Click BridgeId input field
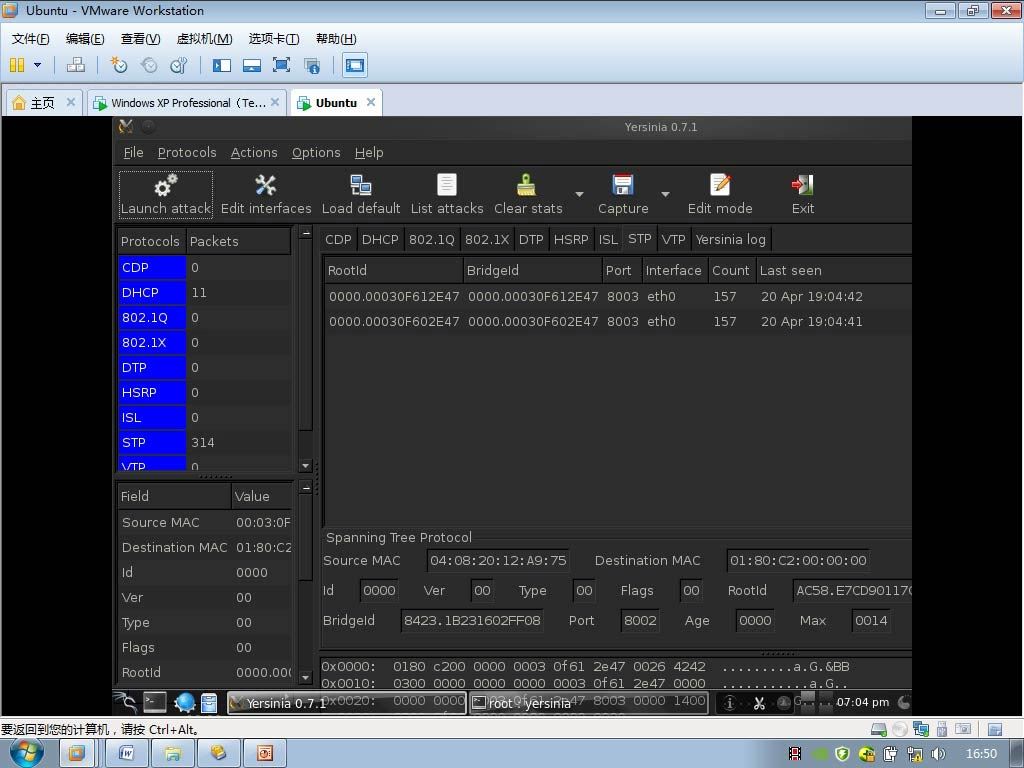This screenshot has width=1024, height=768. click(472, 620)
